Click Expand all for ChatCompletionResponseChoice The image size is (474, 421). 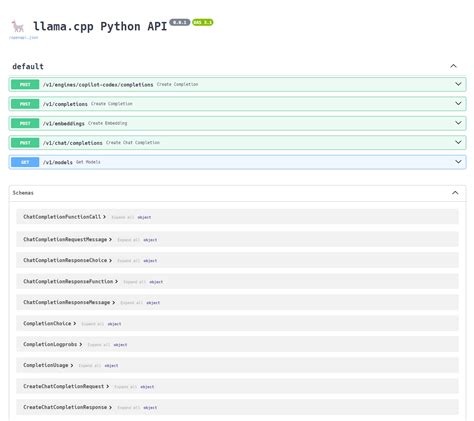point(128,261)
